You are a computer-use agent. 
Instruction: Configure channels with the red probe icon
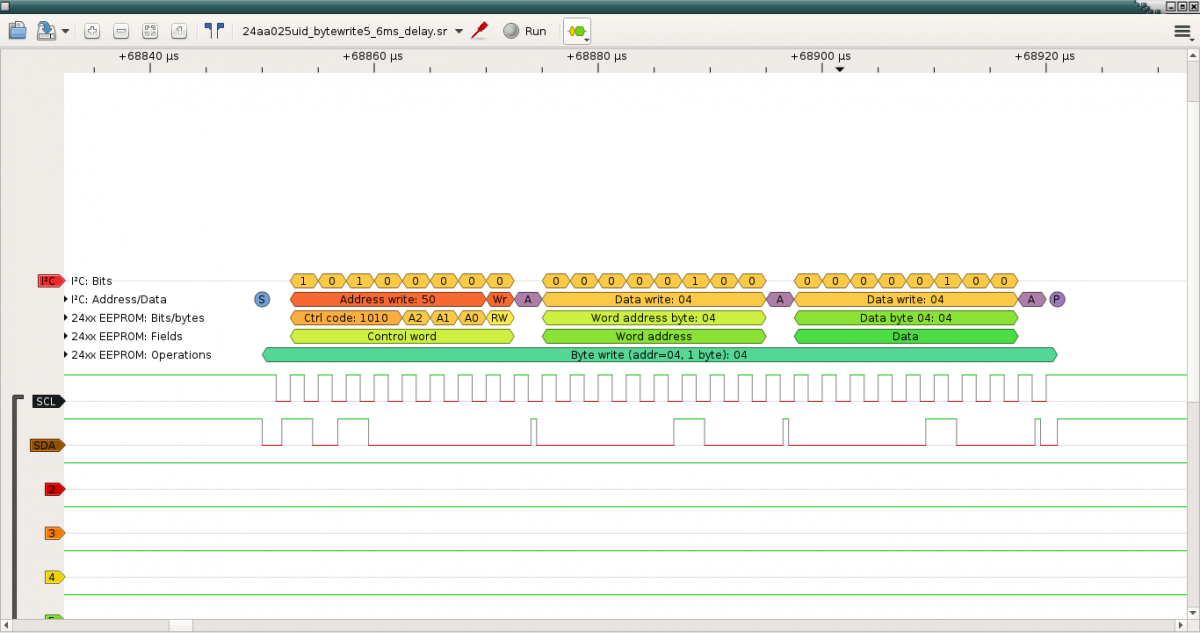[480, 30]
